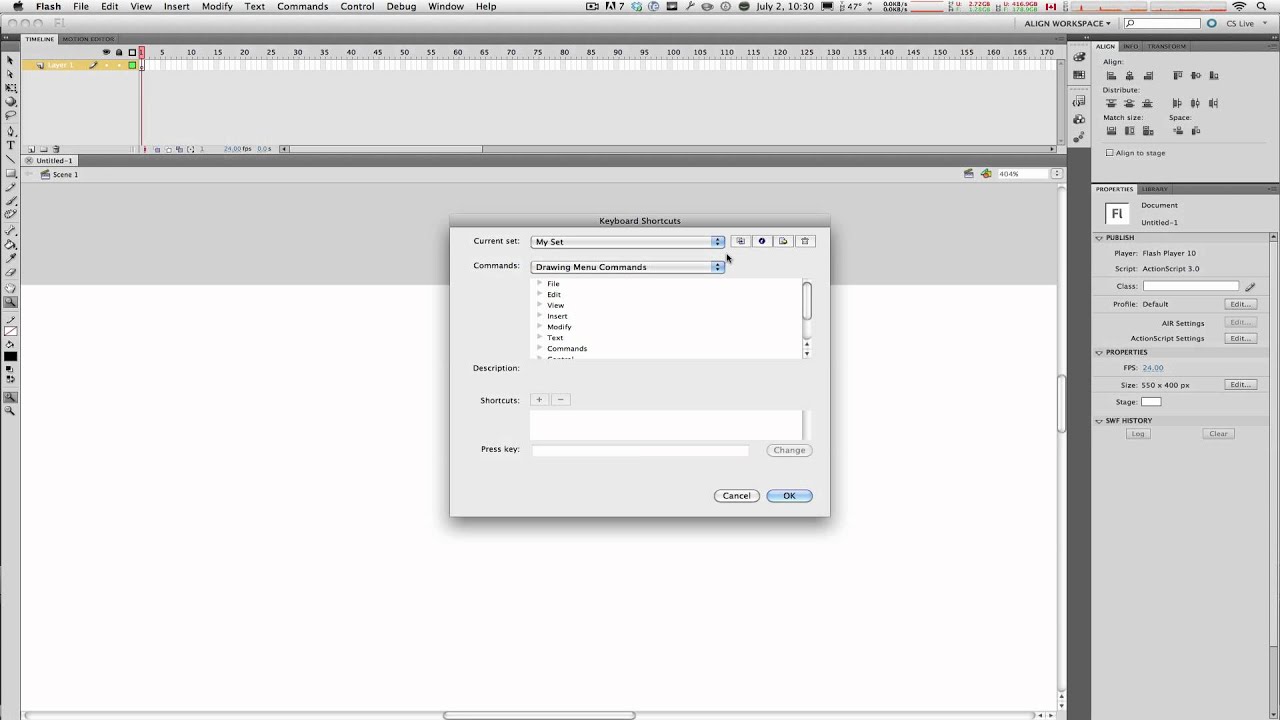Click Delete Set trash icon
1280x720 pixels.
coord(805,241)
